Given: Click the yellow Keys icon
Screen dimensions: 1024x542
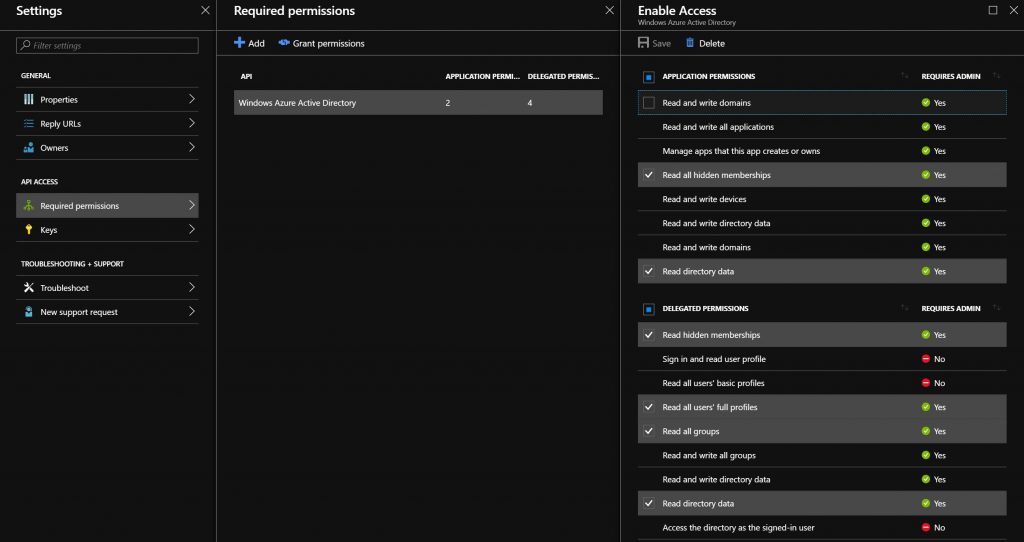Looking at the screenshot, I should tap(29, 230).
